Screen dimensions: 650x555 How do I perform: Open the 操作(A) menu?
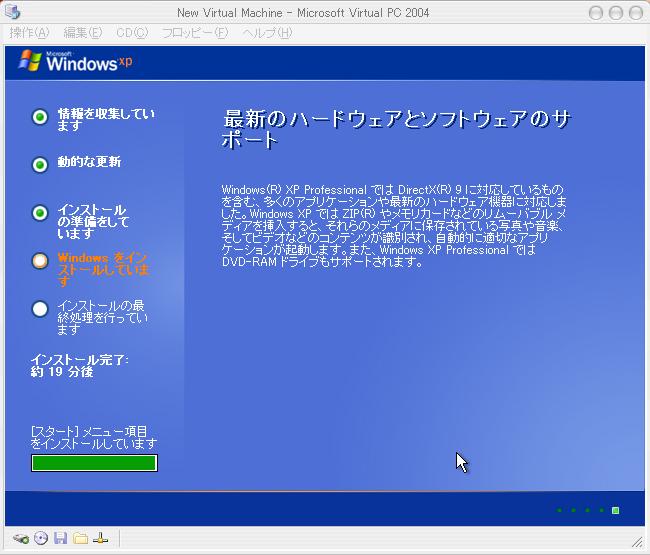[x=29, y=33]
